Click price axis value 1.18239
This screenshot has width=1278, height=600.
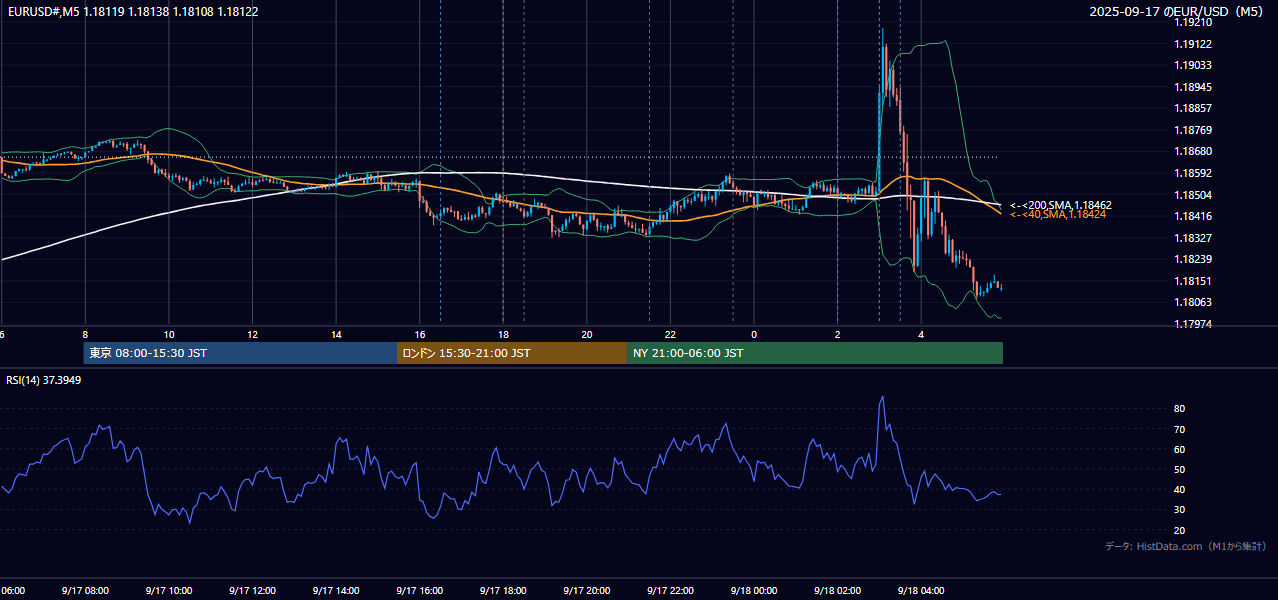coord(1194,259)
